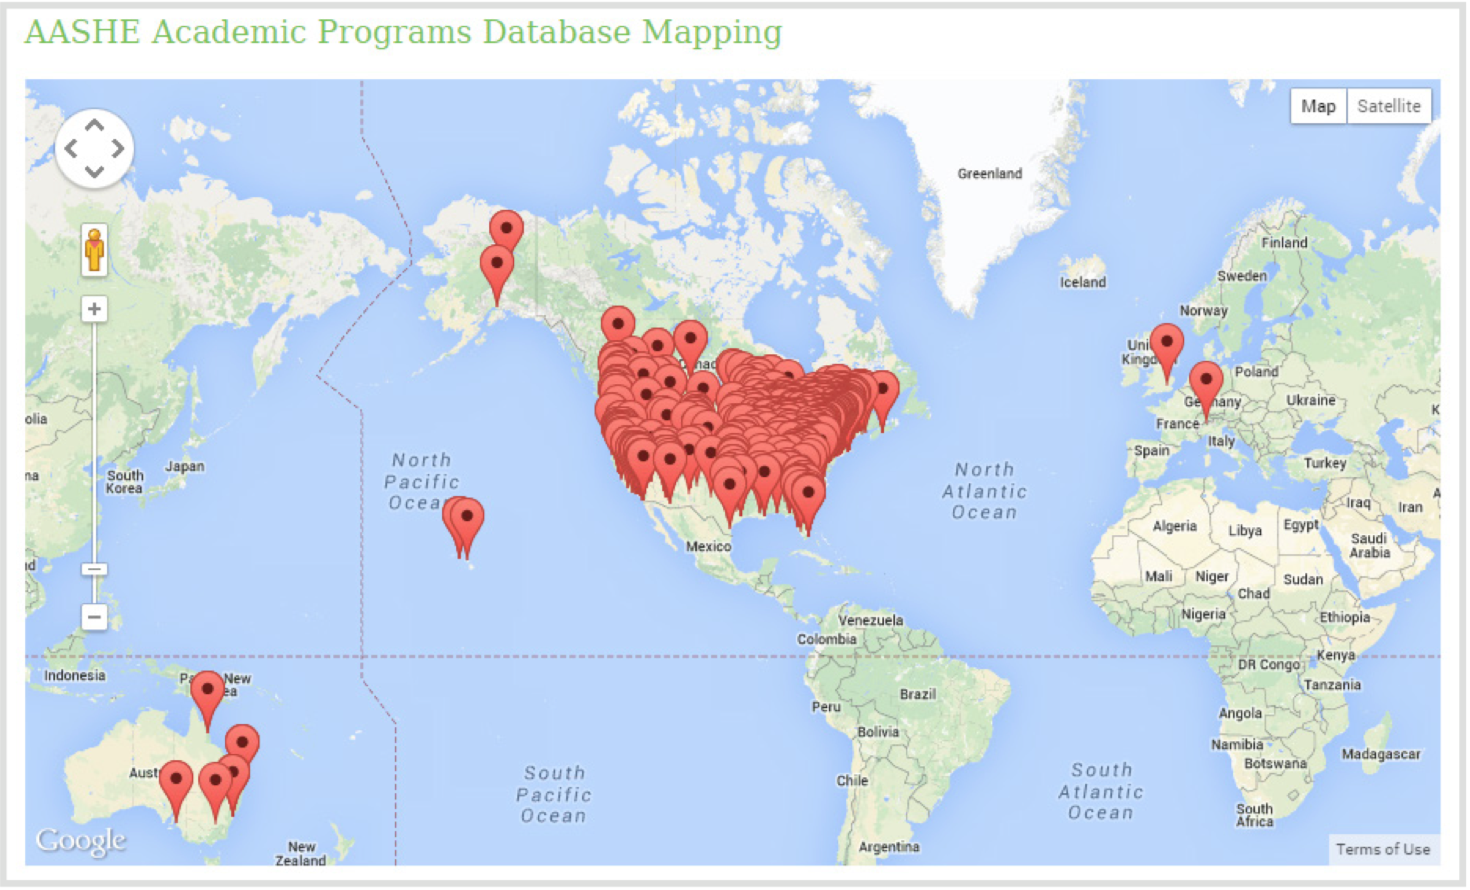Zoom in with the plus button
The width and height of the screenshot is (1470, 890).
94,309
